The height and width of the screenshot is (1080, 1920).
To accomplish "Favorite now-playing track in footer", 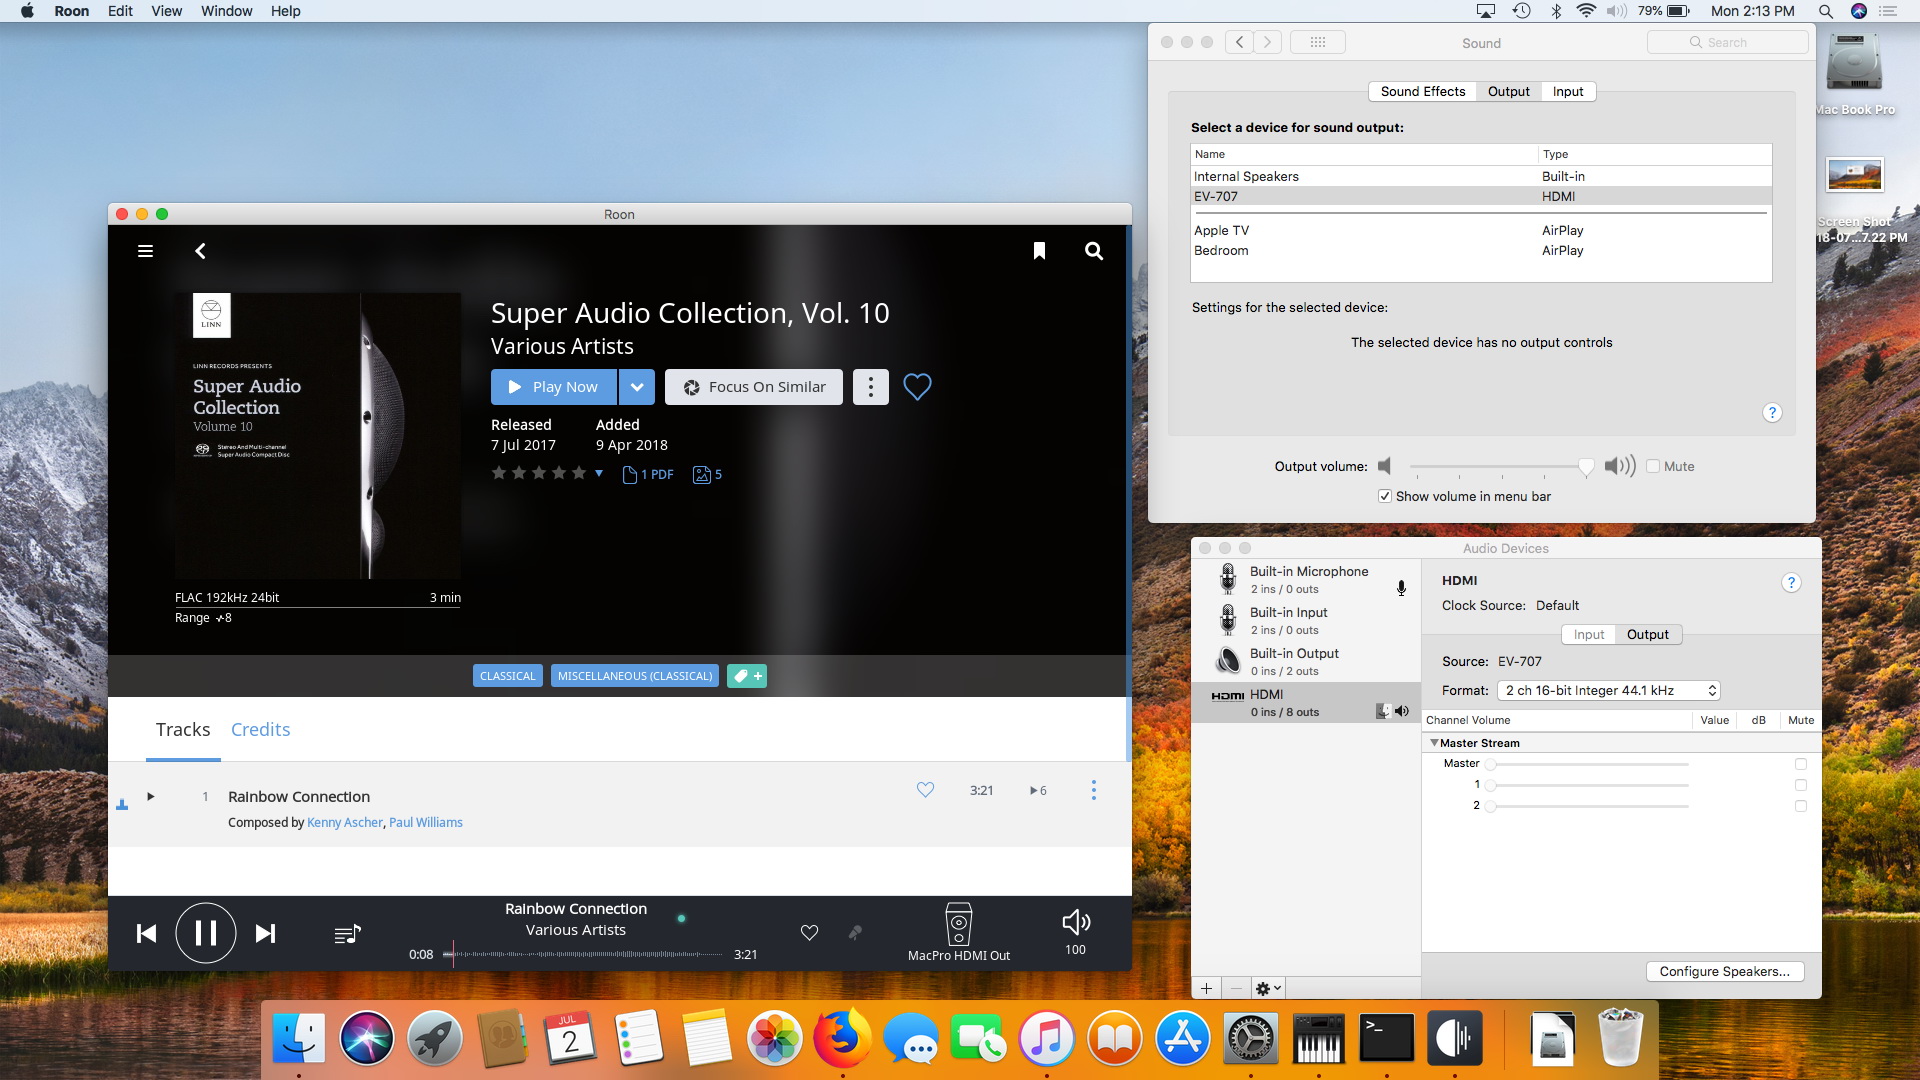I will [809, 932].
